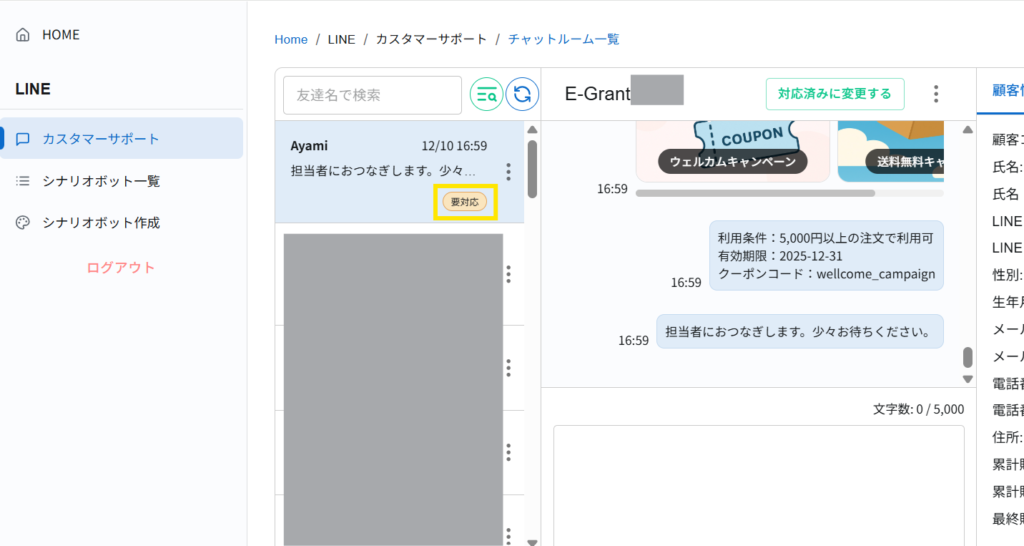
Task: Click 対応済みに変更する button
Action: click(834, 94)
